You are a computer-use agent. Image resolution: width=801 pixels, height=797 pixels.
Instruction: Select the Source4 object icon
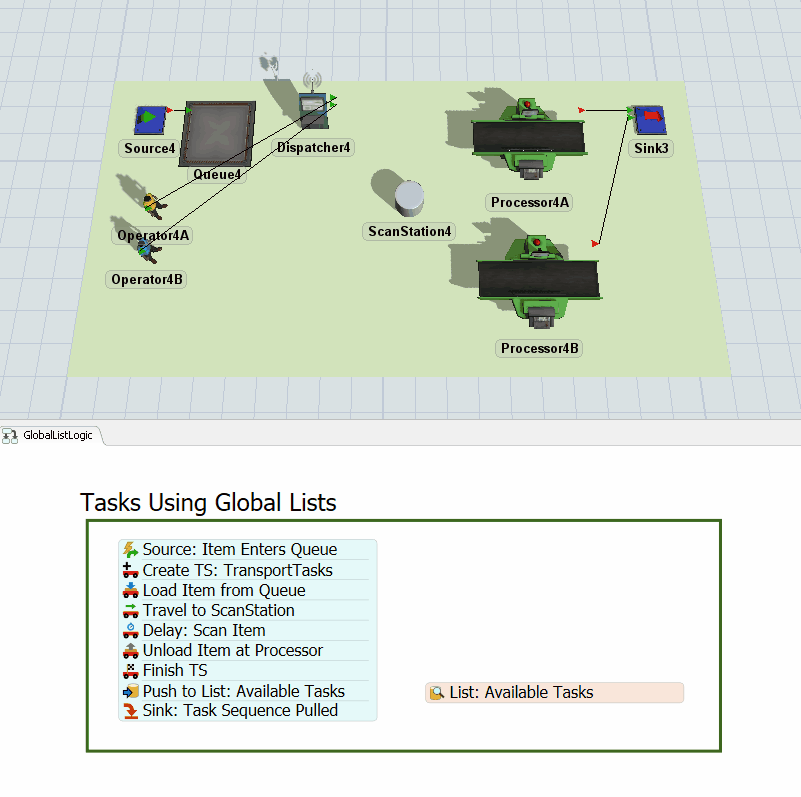point(149,120)
